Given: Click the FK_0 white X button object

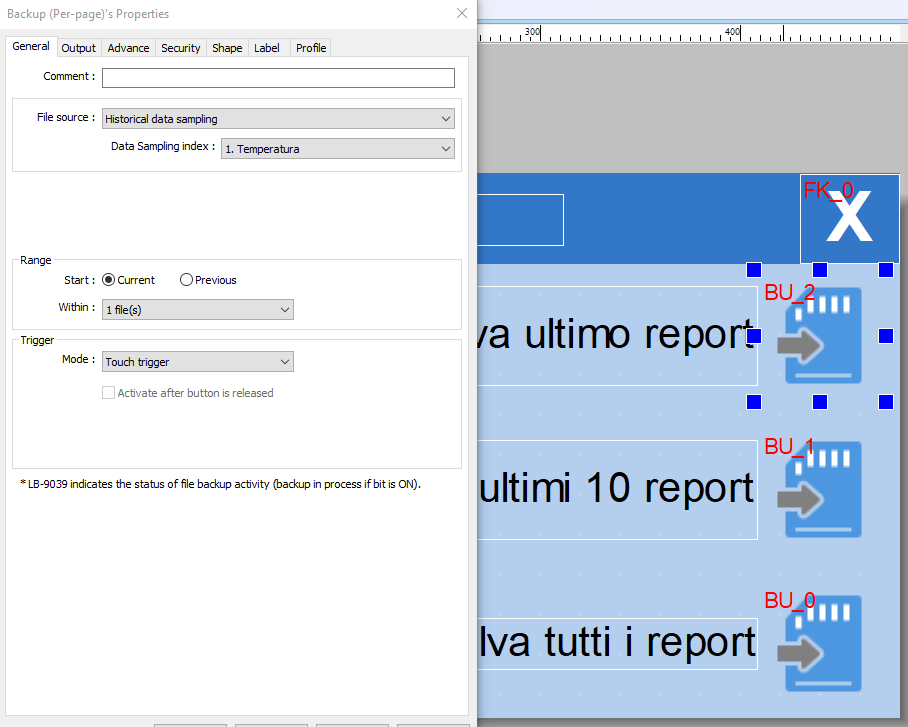Looking at the screenshot, I should pyautogui.click(x=849, y=219).
